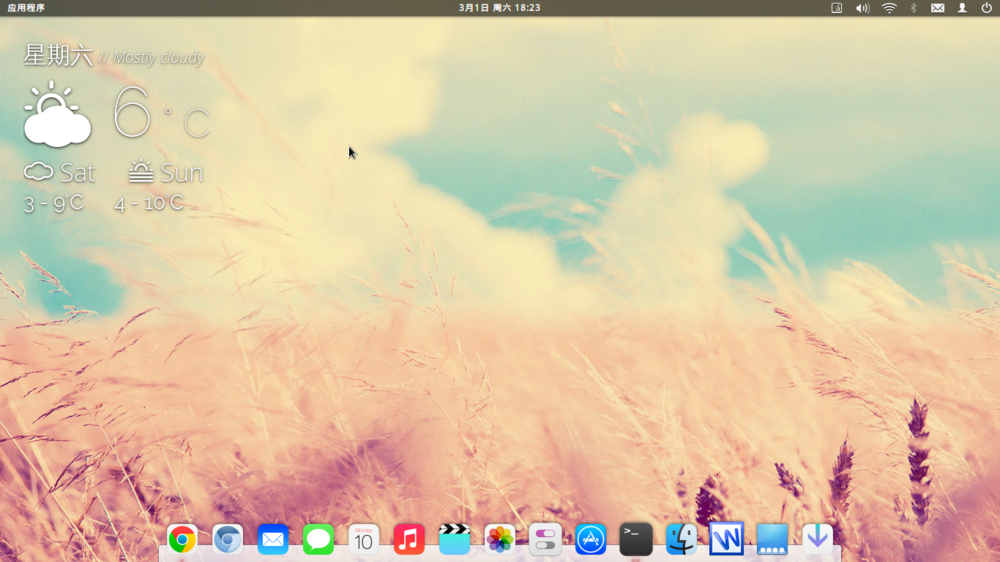Image resolution: width=1000 pixels, height=562 pixels.
Task: Launch the App Store from dock
Action: [x=591, y=540]
